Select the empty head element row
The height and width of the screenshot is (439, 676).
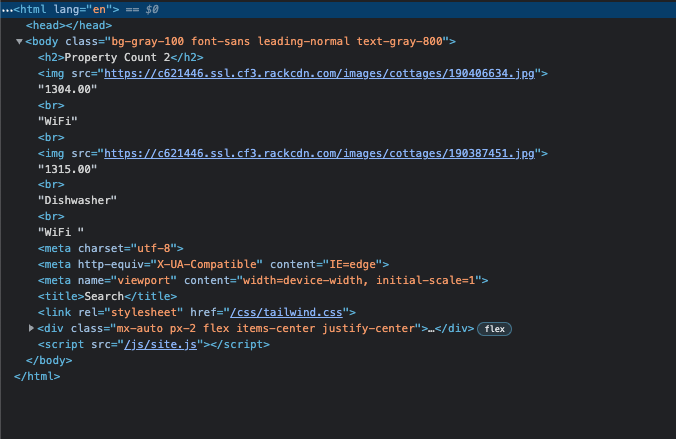[338, 25]
